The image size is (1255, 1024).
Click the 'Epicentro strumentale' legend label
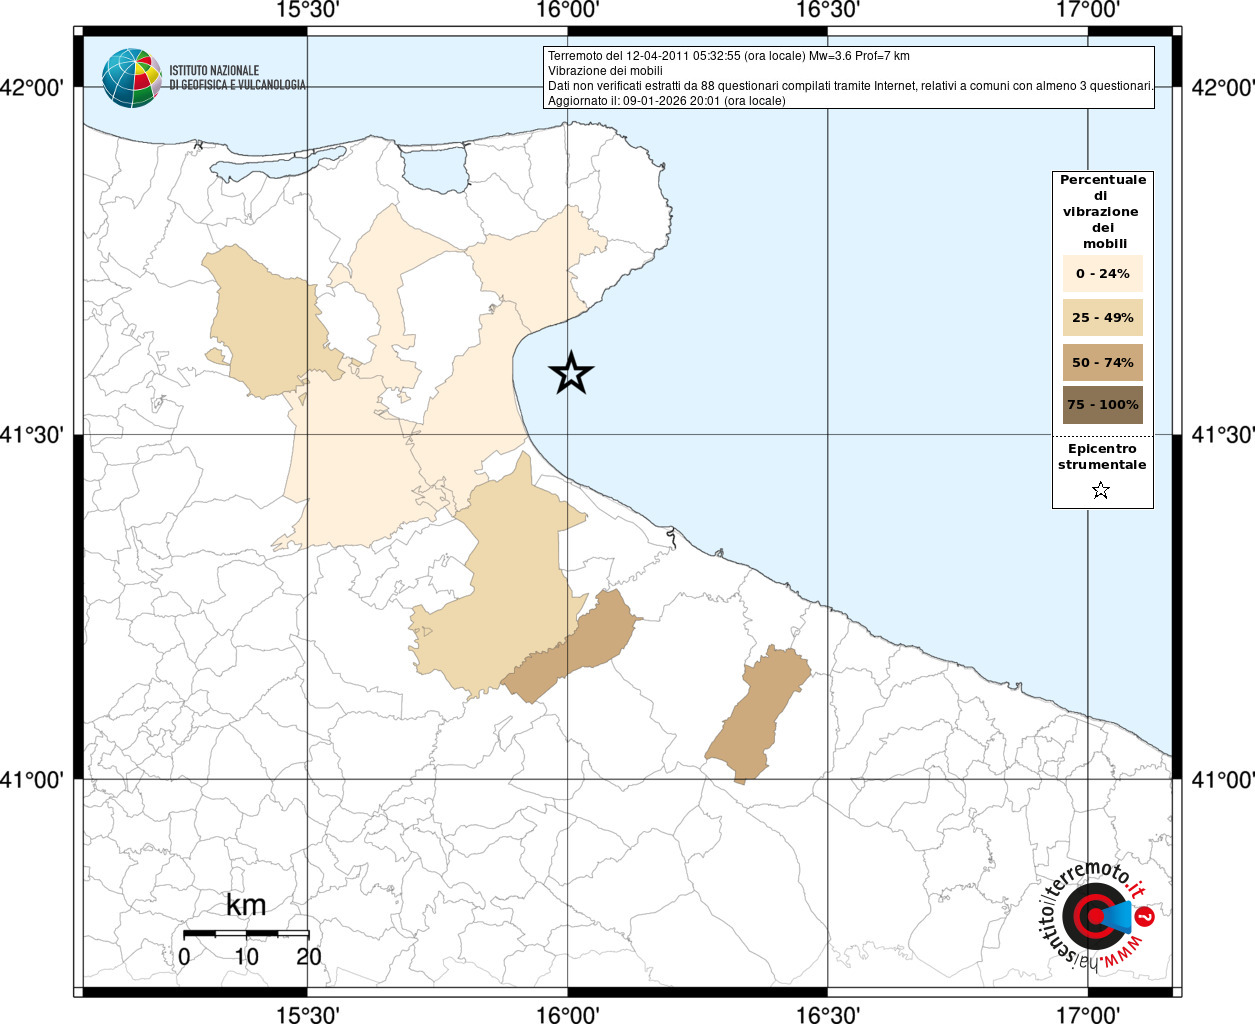(1102, 457)
